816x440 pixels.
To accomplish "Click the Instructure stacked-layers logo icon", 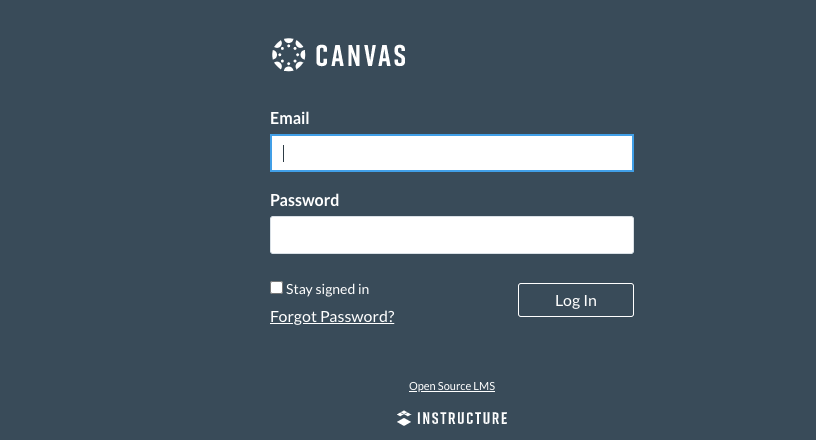I will click(x=404, y=418).
